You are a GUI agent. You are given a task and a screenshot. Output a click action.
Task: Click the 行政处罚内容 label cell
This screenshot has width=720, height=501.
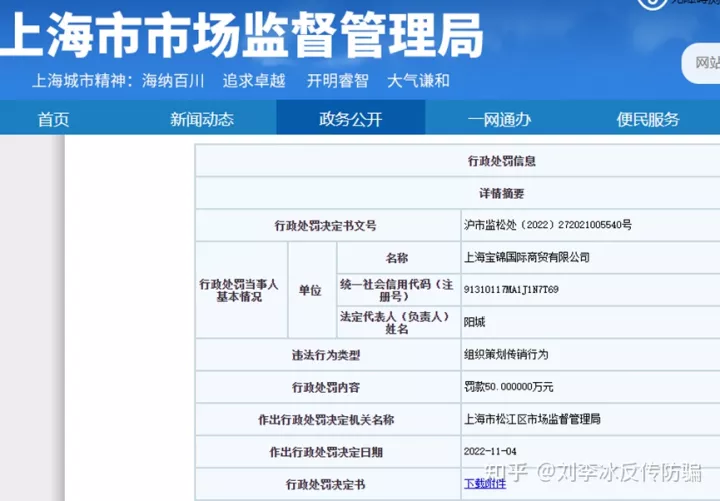coord(326,388)
